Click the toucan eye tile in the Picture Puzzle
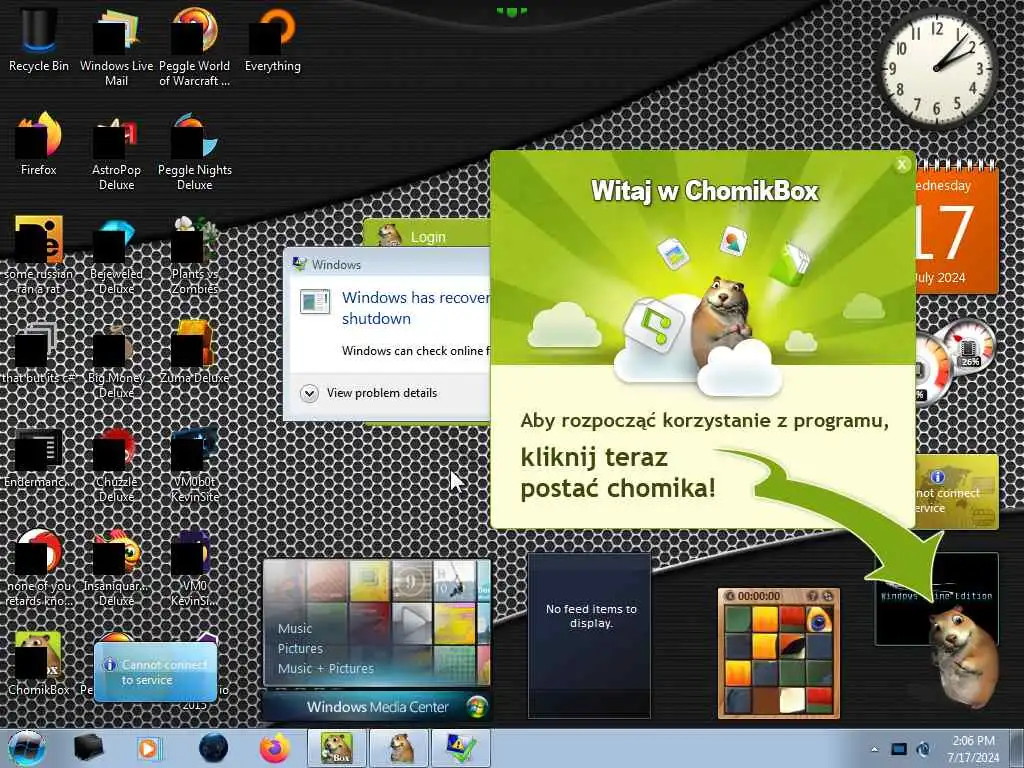 point(818,620)
